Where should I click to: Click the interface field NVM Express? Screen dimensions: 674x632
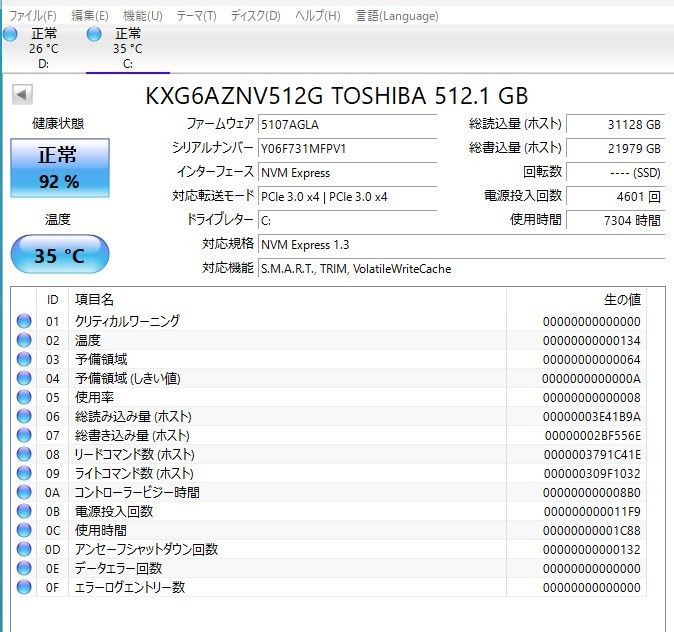pyautogui.click(x=347, y=173)
